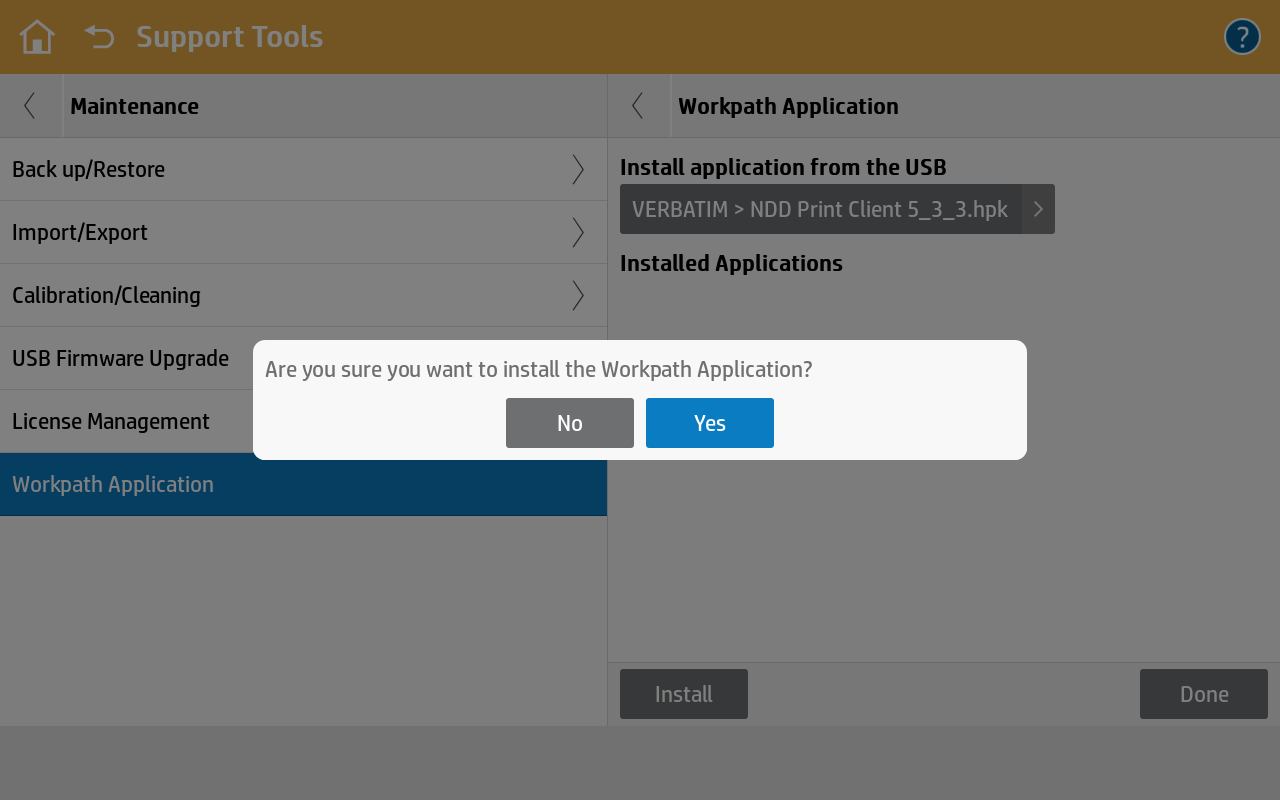1280x800 pixels.
Task: Expand the Back up/Restore chevron arrow
Action: point(578,170)
